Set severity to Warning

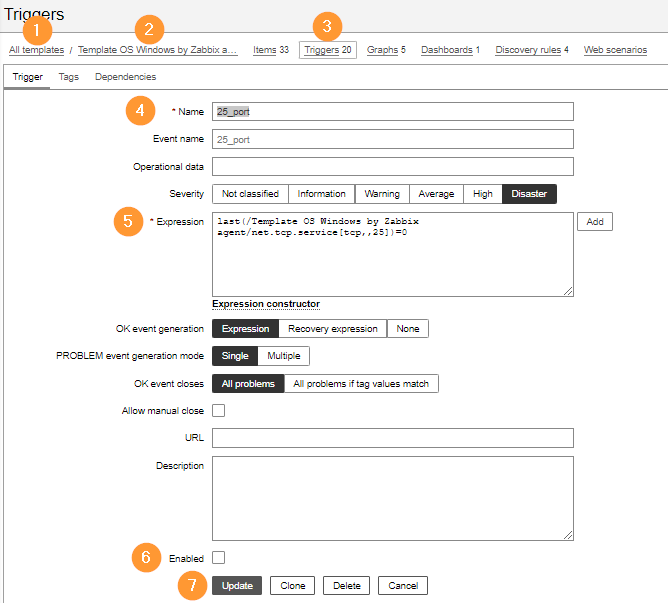pyautogui.click(x=382, y=194)
